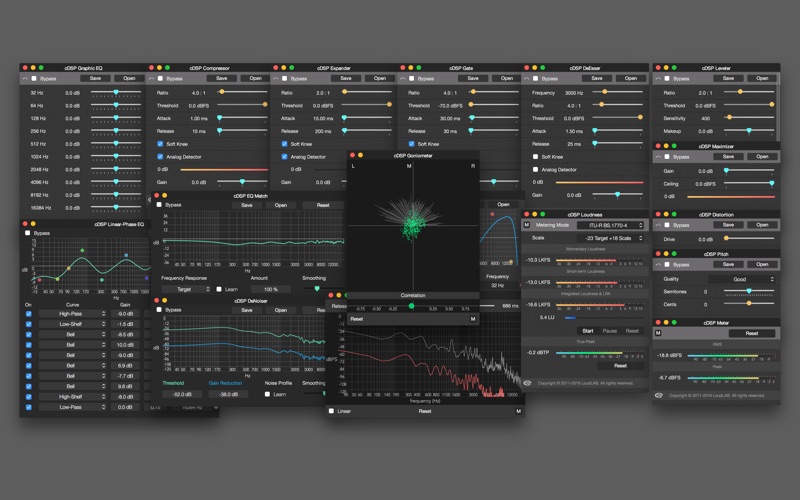Open the Target dropdown in EQ Match

(x=186, y=289)
